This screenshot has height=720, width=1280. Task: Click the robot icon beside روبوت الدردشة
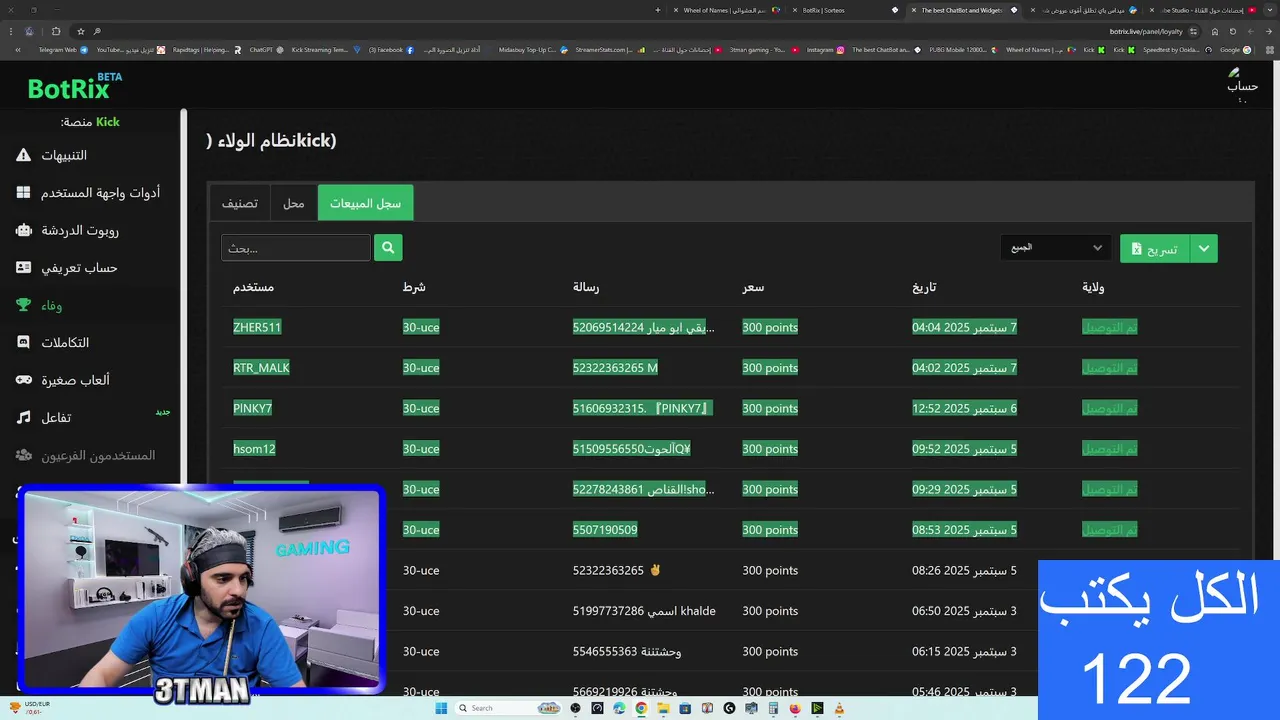[x=24, y=230]
